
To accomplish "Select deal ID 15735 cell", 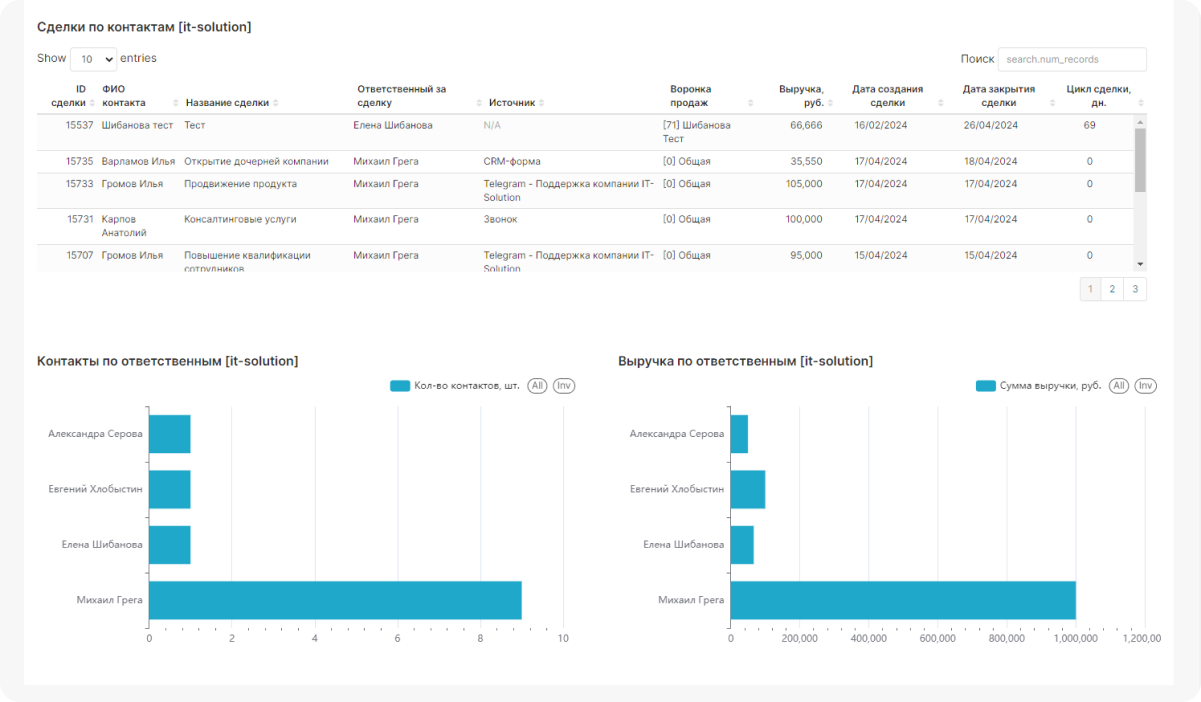I will click(79, 161).
